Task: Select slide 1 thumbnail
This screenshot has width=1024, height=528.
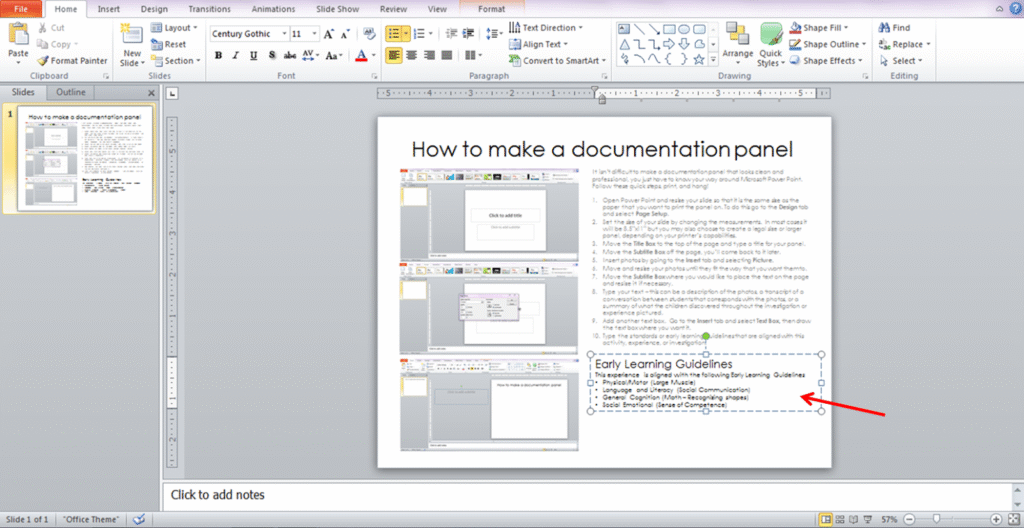Action: (84, 159)
